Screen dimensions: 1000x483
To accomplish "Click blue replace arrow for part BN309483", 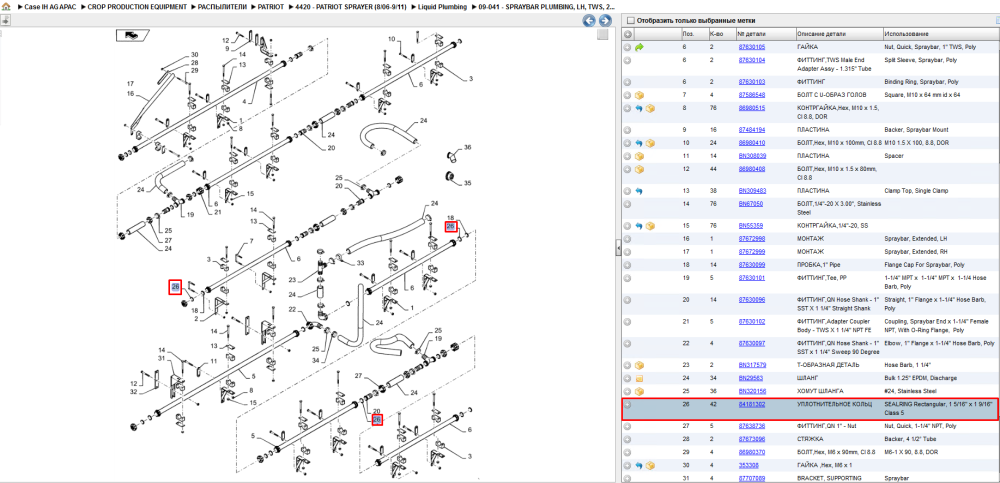I will coord(640,191).
